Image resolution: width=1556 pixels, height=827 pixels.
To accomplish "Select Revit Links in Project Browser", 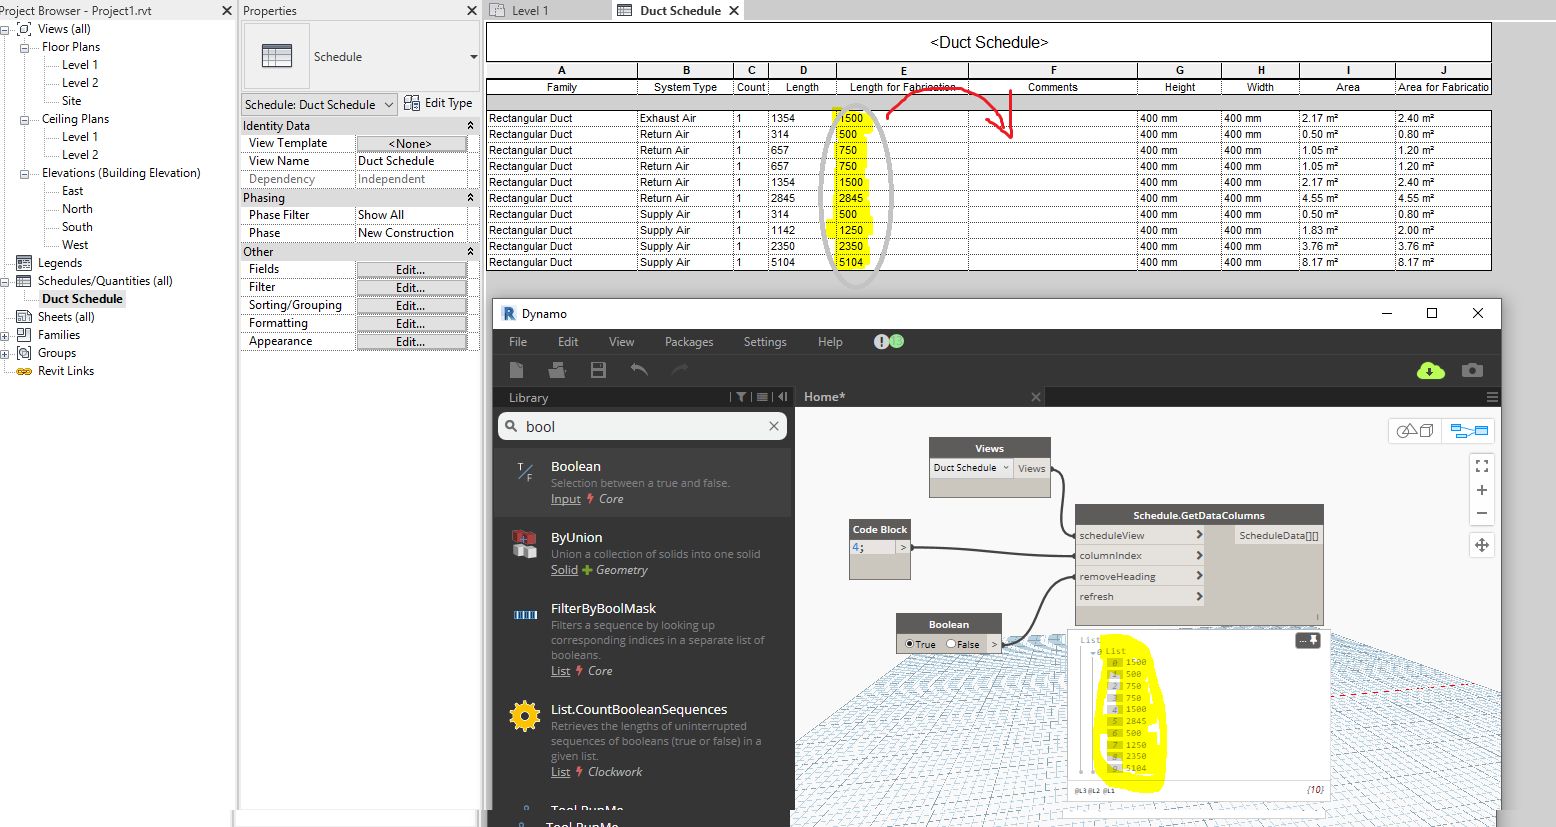I will tap(66, 371).
